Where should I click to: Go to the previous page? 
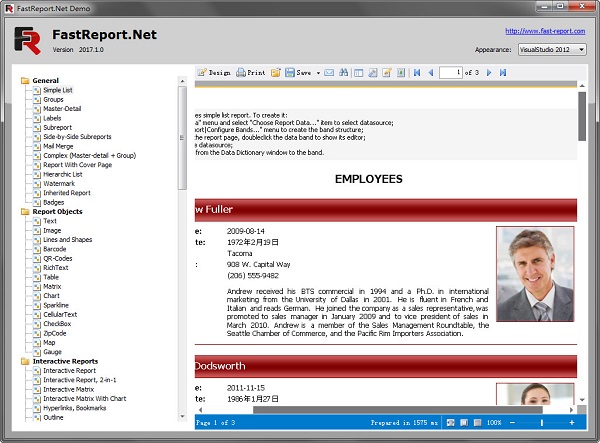[x=430, y=73]
